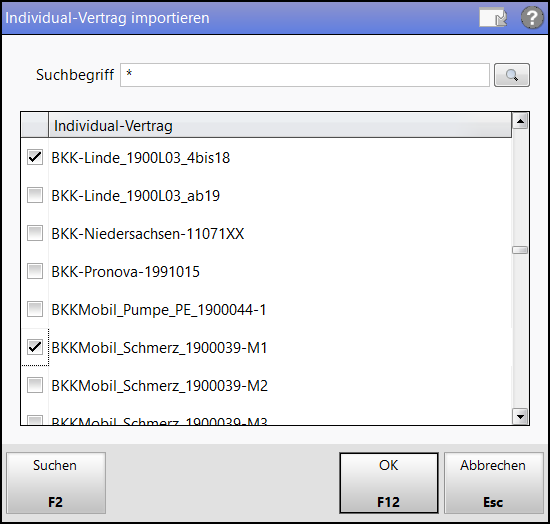
Task: Select row text BKKMobil_Pumpe_PE_1900044-1
Action: click(x=159, y=310)
